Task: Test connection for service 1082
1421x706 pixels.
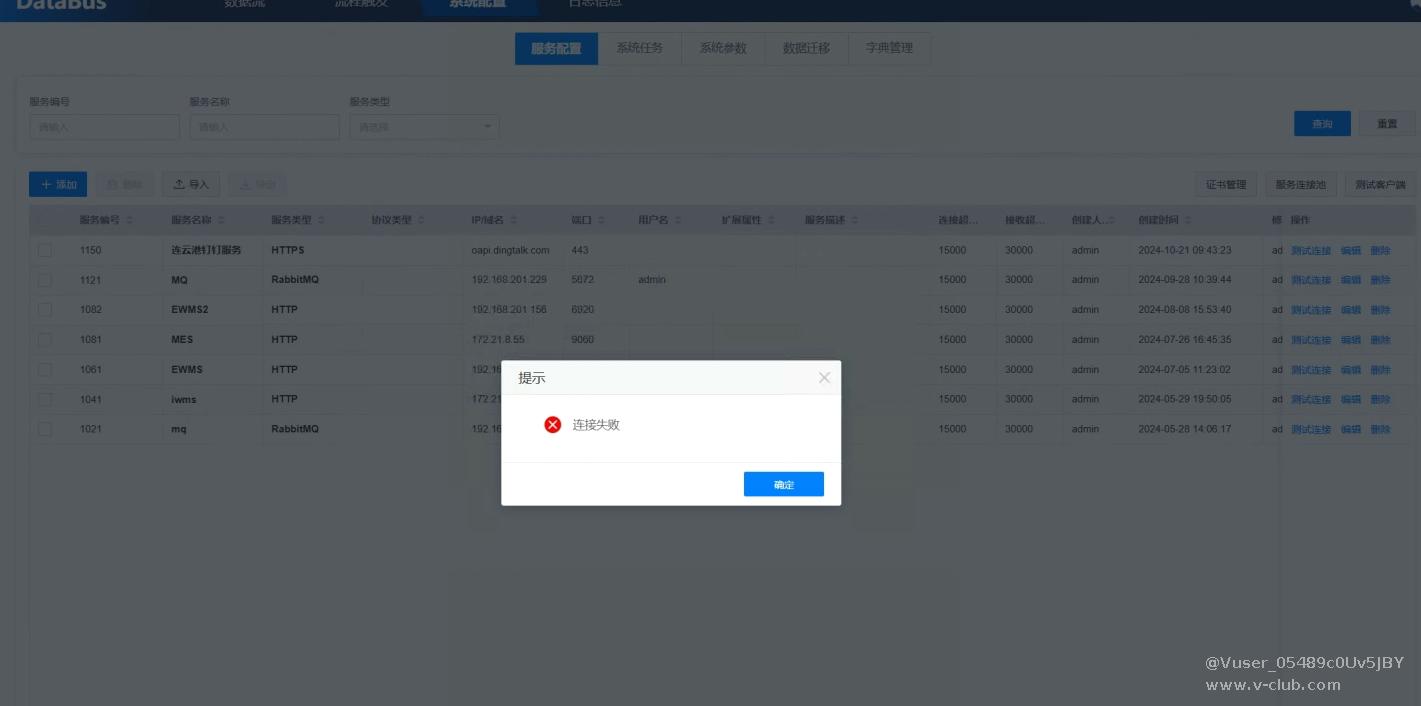Action: [1311, 310]
